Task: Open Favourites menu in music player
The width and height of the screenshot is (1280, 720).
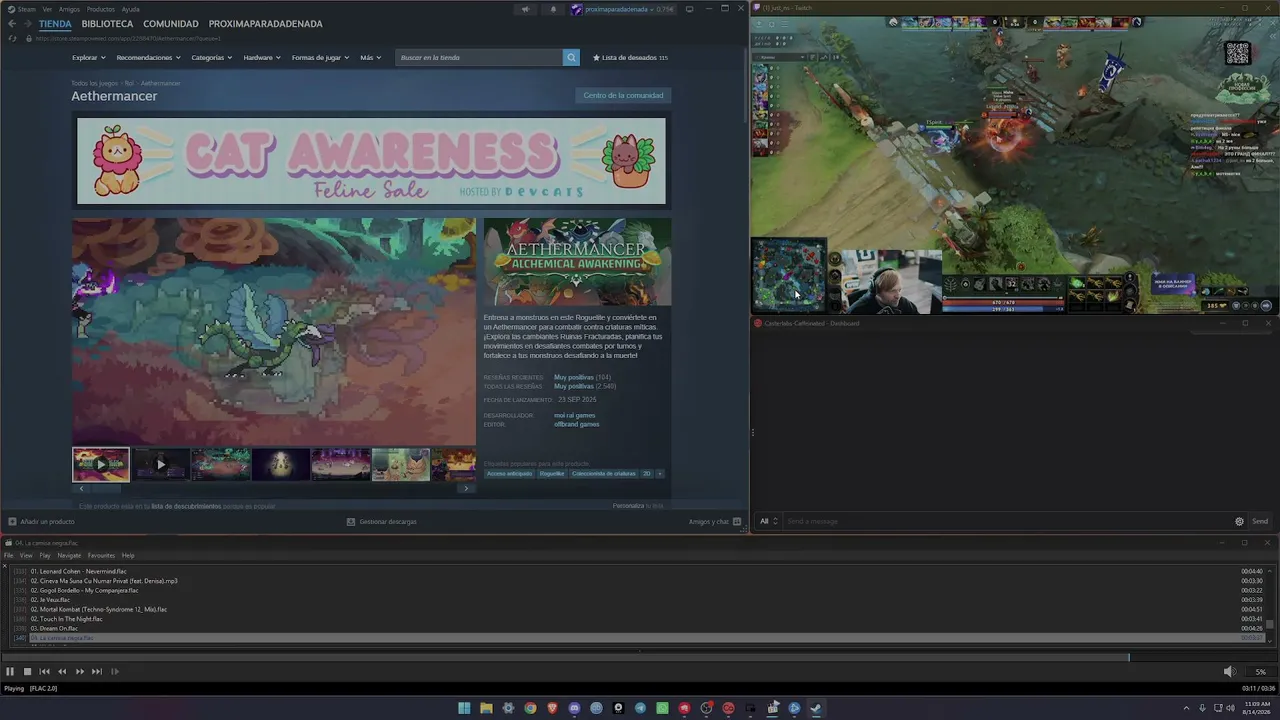Action: (x=101, y=556)
